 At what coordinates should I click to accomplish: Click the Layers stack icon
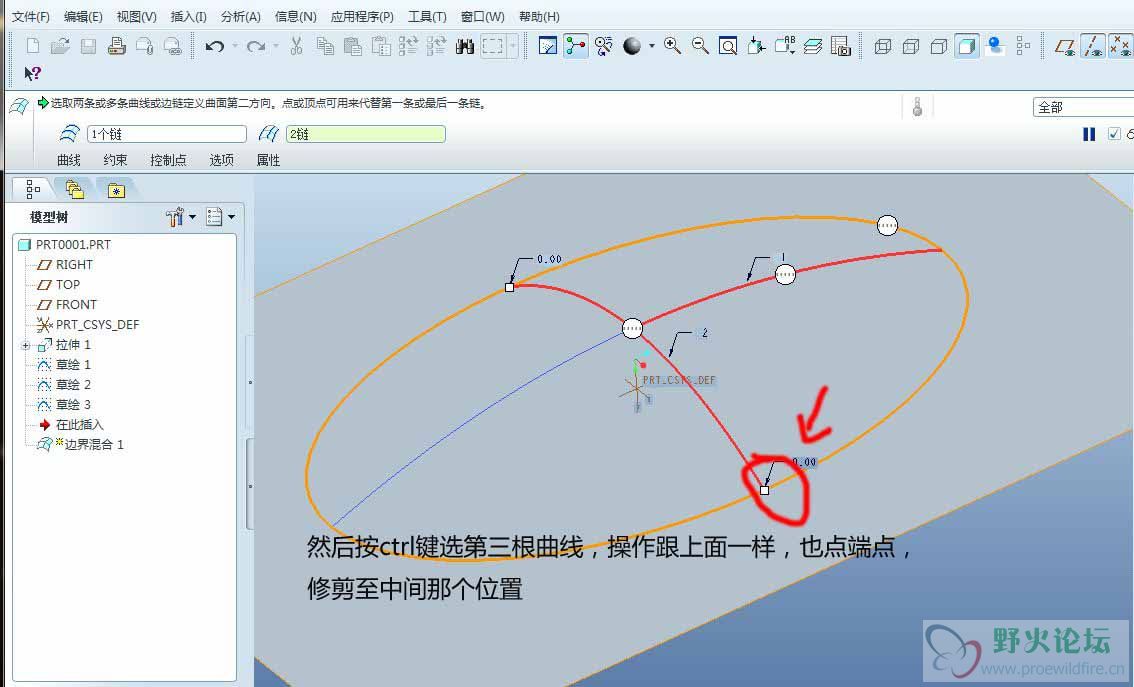(x=813, y=47)
